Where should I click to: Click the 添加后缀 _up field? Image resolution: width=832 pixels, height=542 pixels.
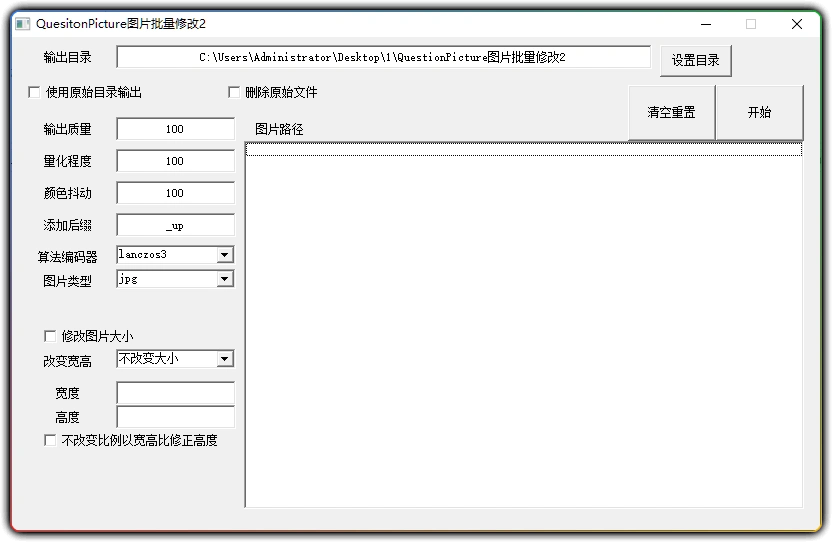(175, 225)
